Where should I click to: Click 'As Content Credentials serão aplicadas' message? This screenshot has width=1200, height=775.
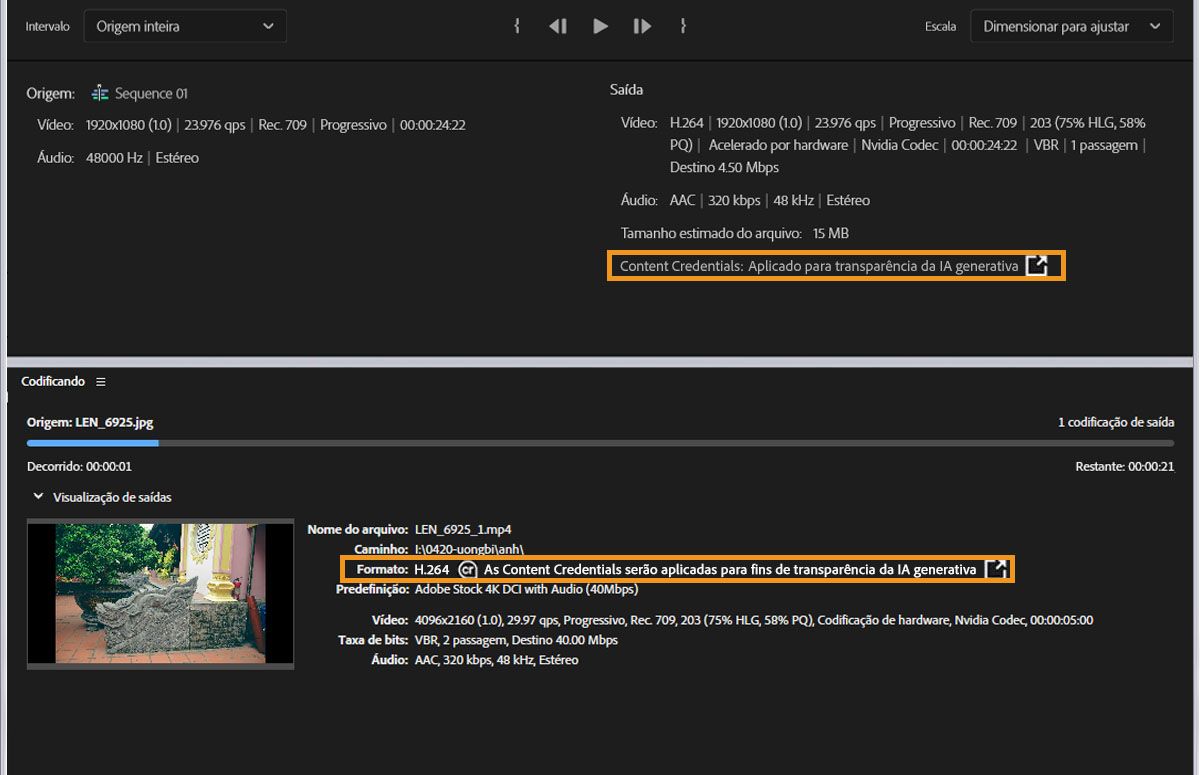(x=730, y=569)
